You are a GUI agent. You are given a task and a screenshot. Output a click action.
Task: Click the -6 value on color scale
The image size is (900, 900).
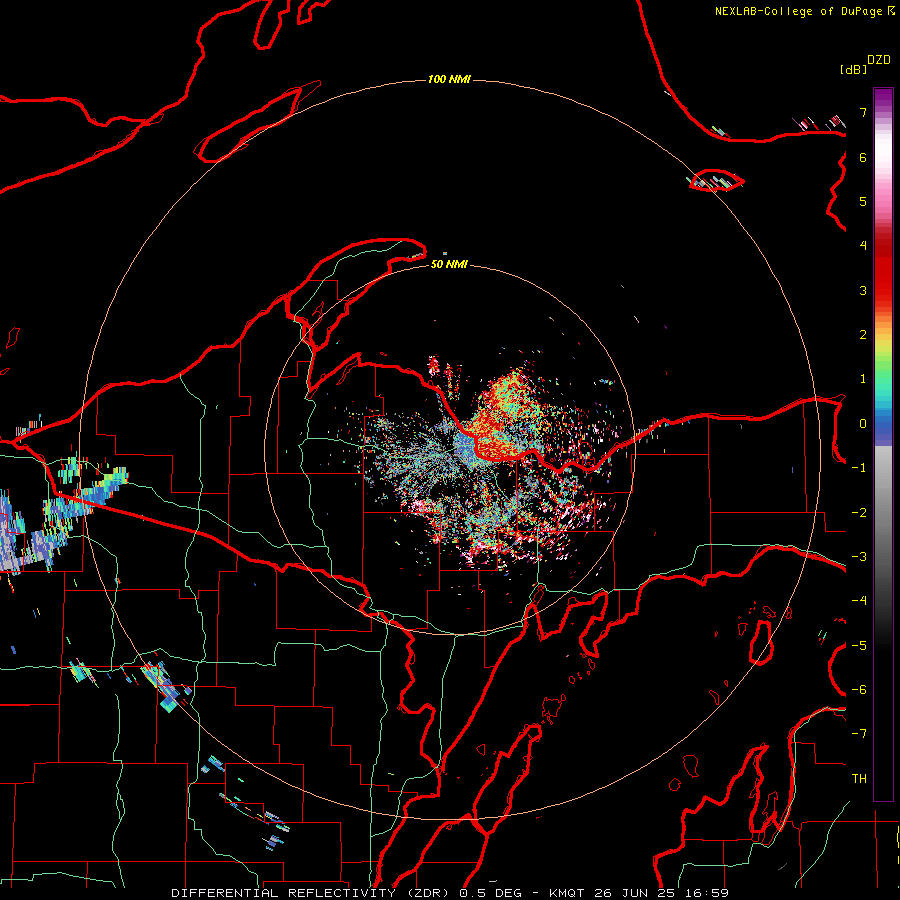pos(859,689)
